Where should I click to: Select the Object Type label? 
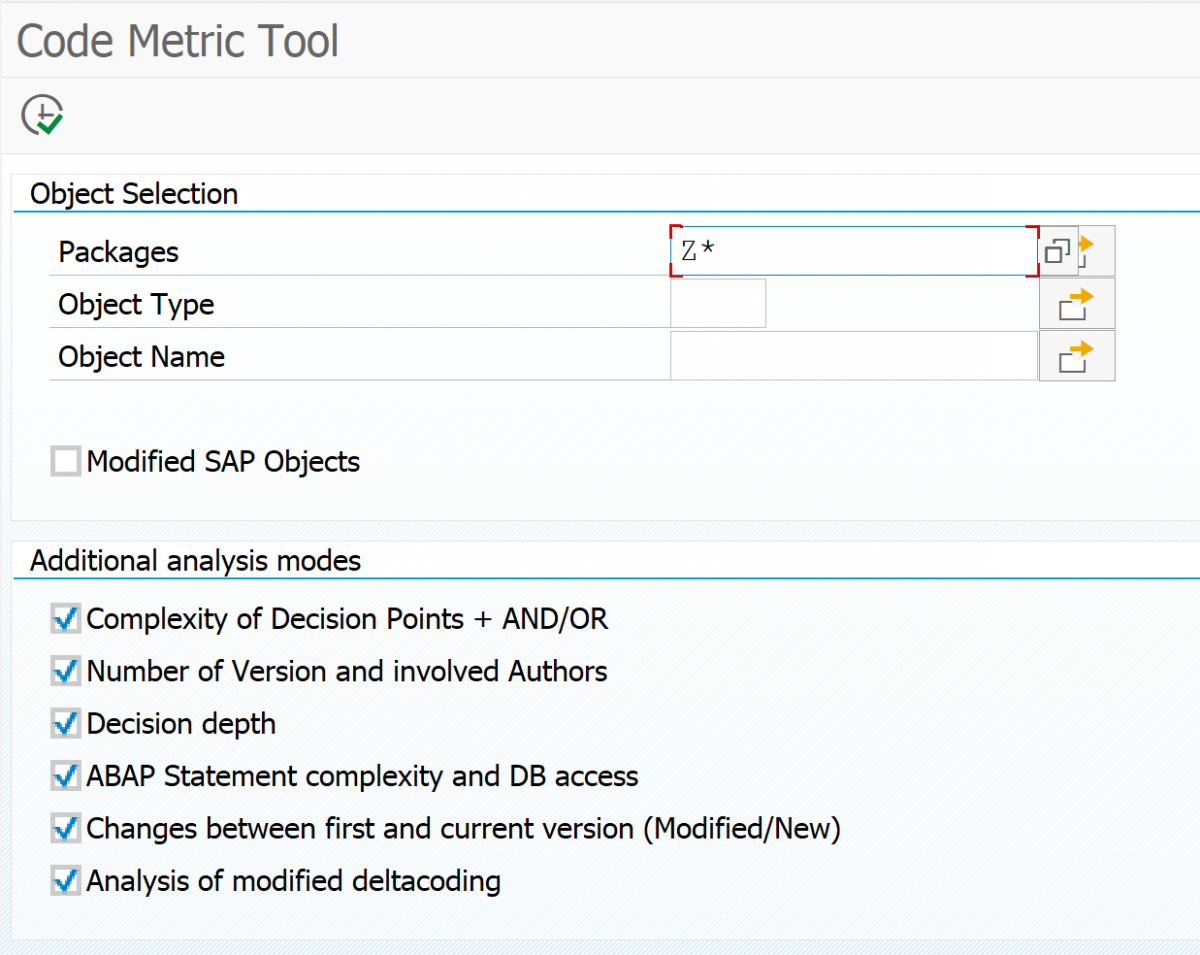point(135,304)
